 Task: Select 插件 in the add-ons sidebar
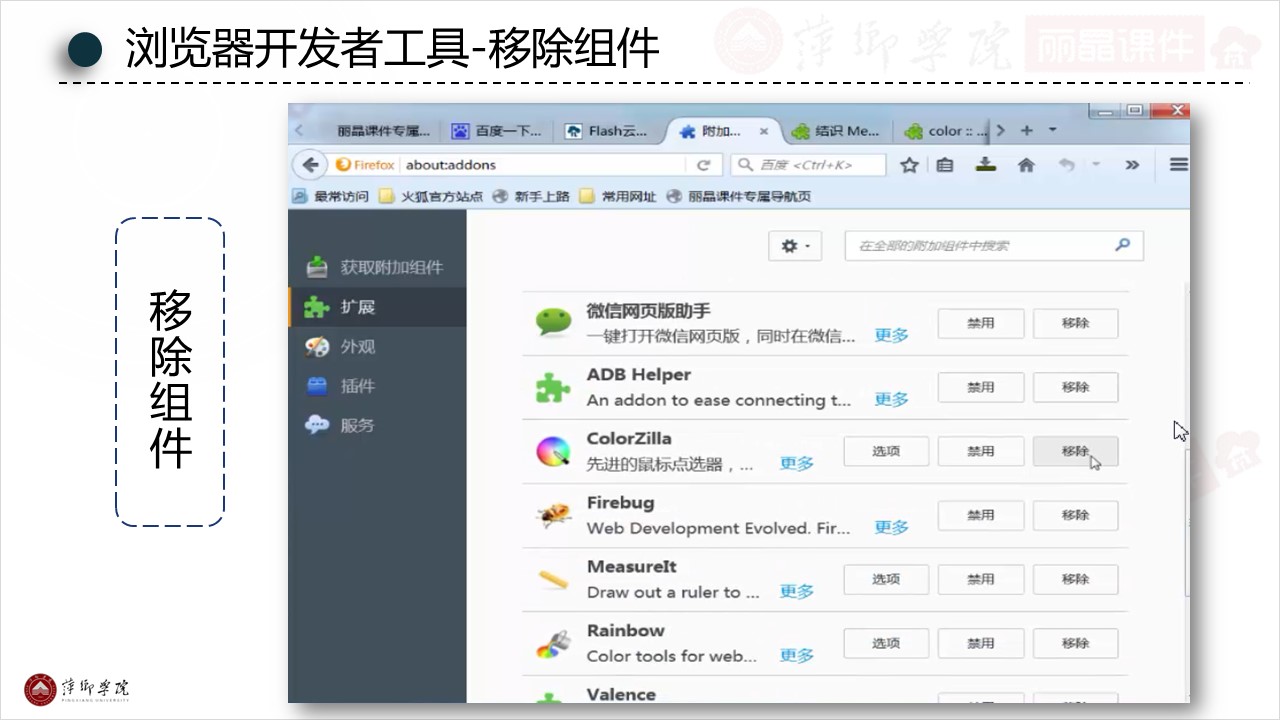(377, 386)
